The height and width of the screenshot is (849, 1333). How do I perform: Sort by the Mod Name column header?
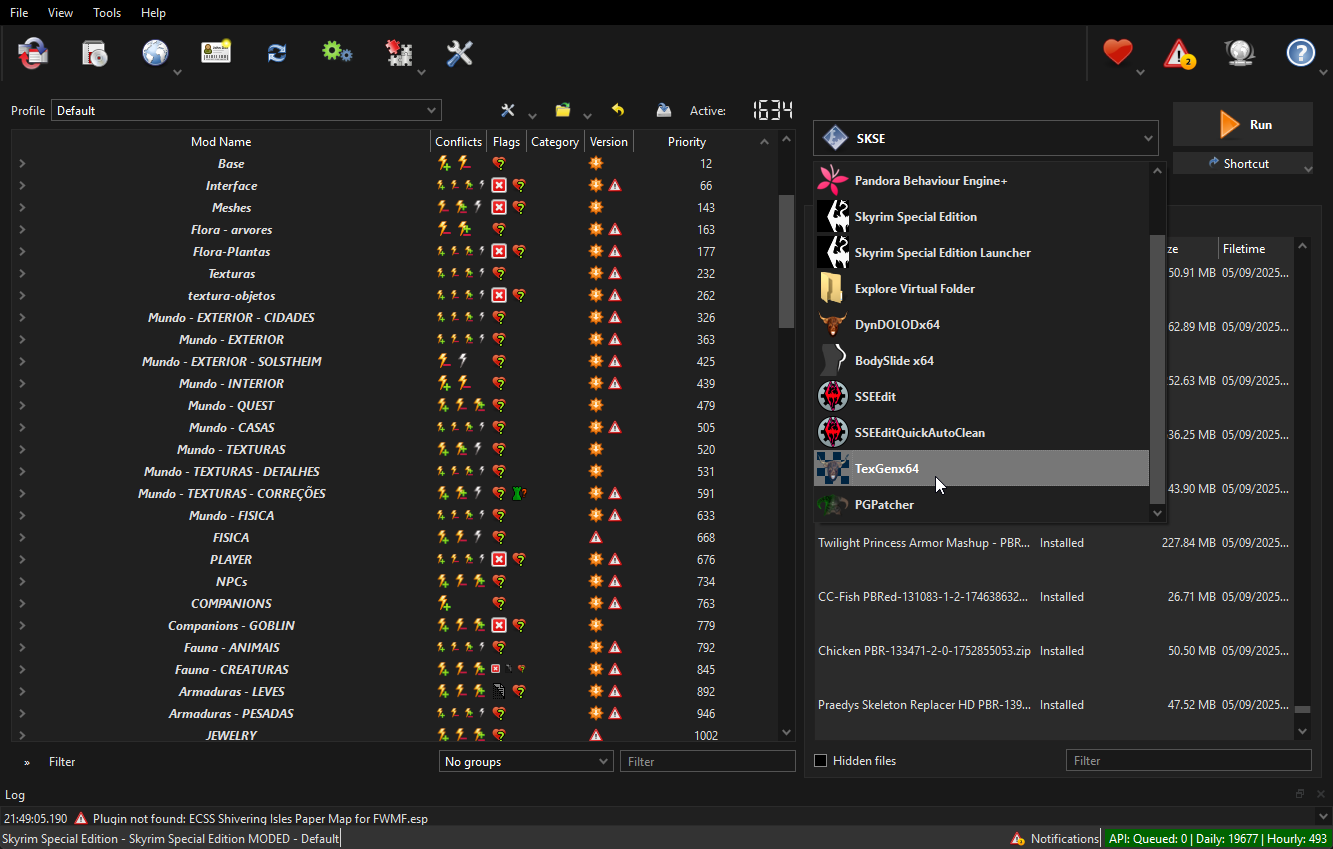(x=221, y=142)
